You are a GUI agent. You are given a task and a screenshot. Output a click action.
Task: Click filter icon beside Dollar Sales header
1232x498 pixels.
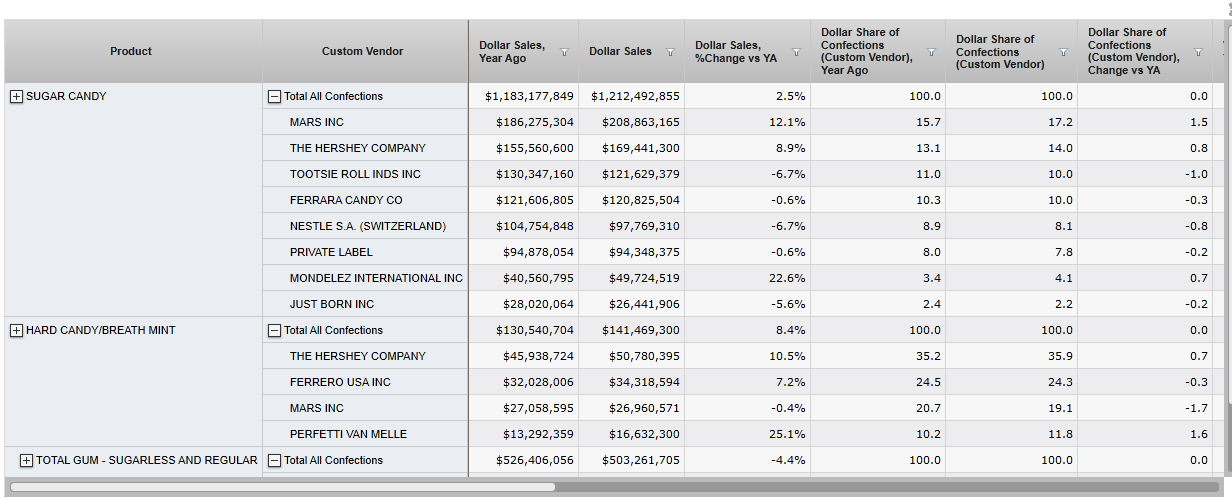click(670, 52)
